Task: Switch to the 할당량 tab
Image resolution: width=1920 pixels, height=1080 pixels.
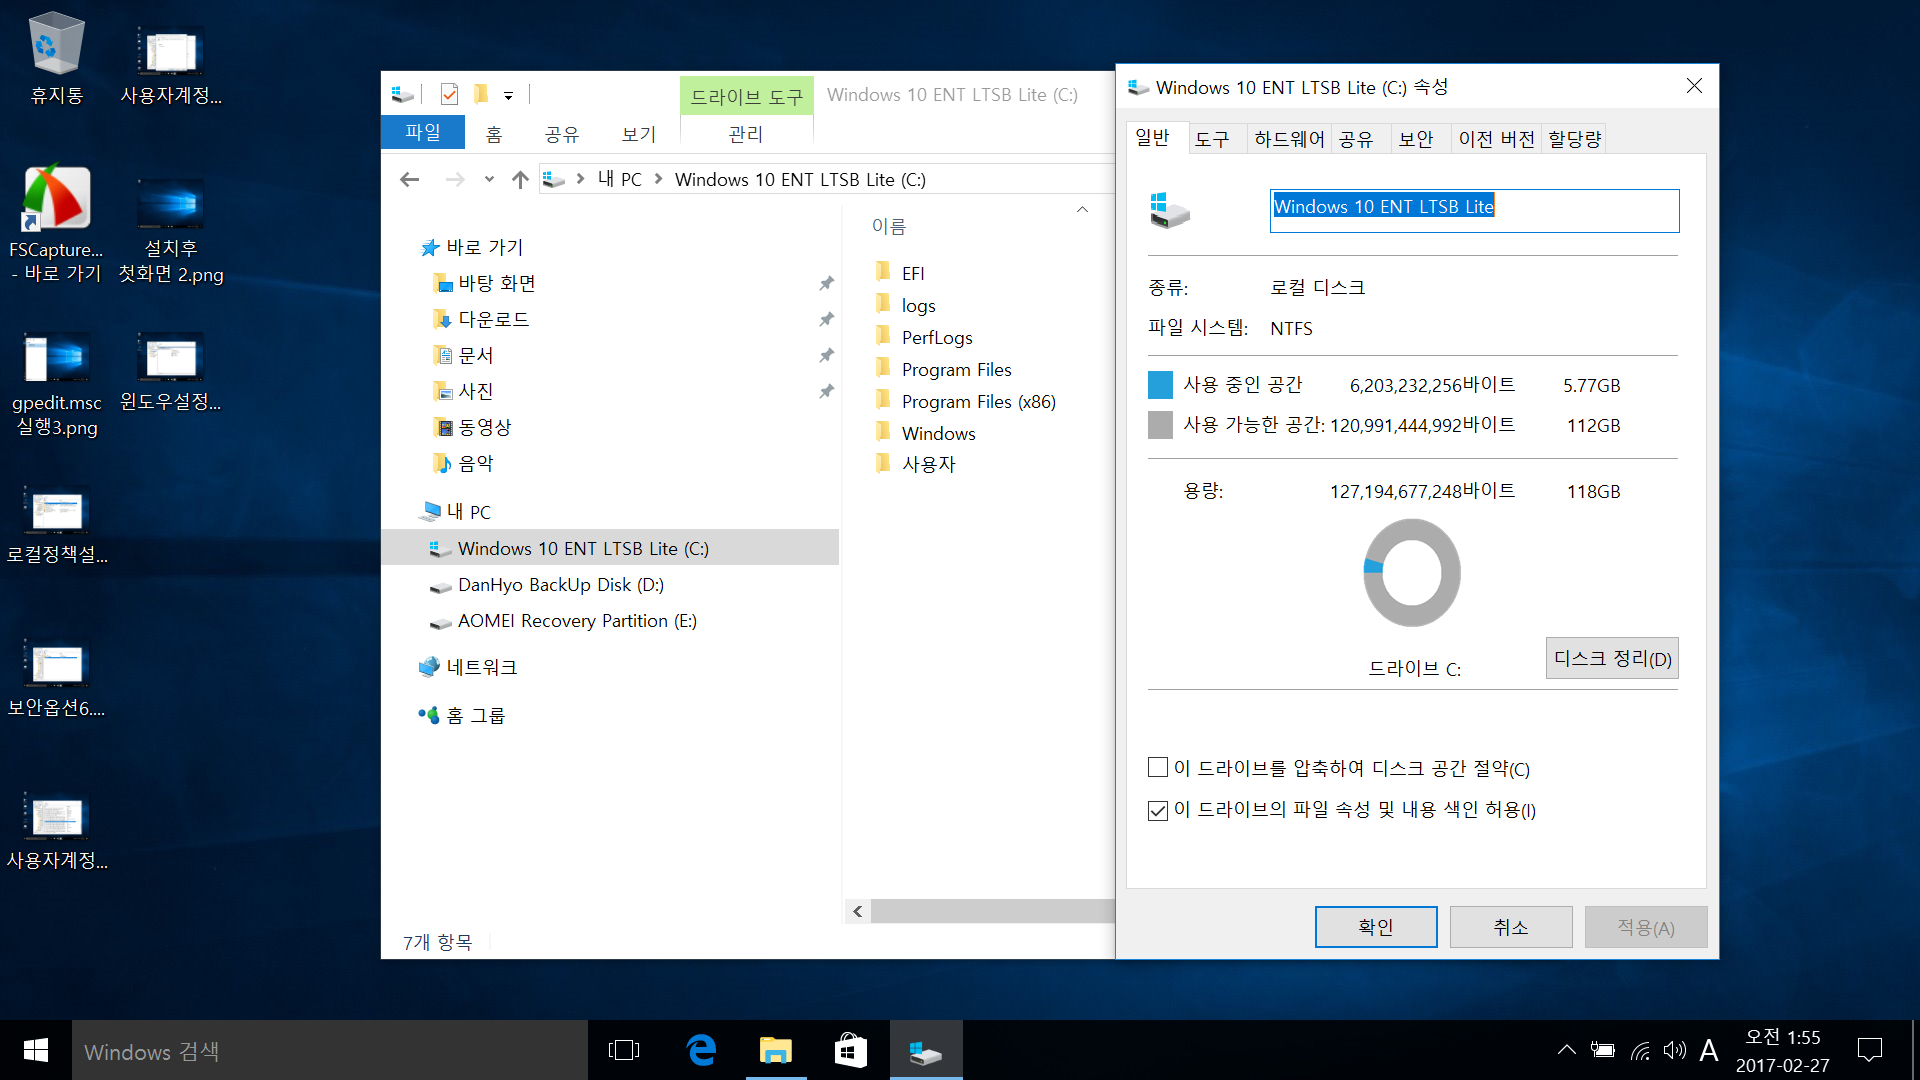Action: click(x=1575, y=139)
